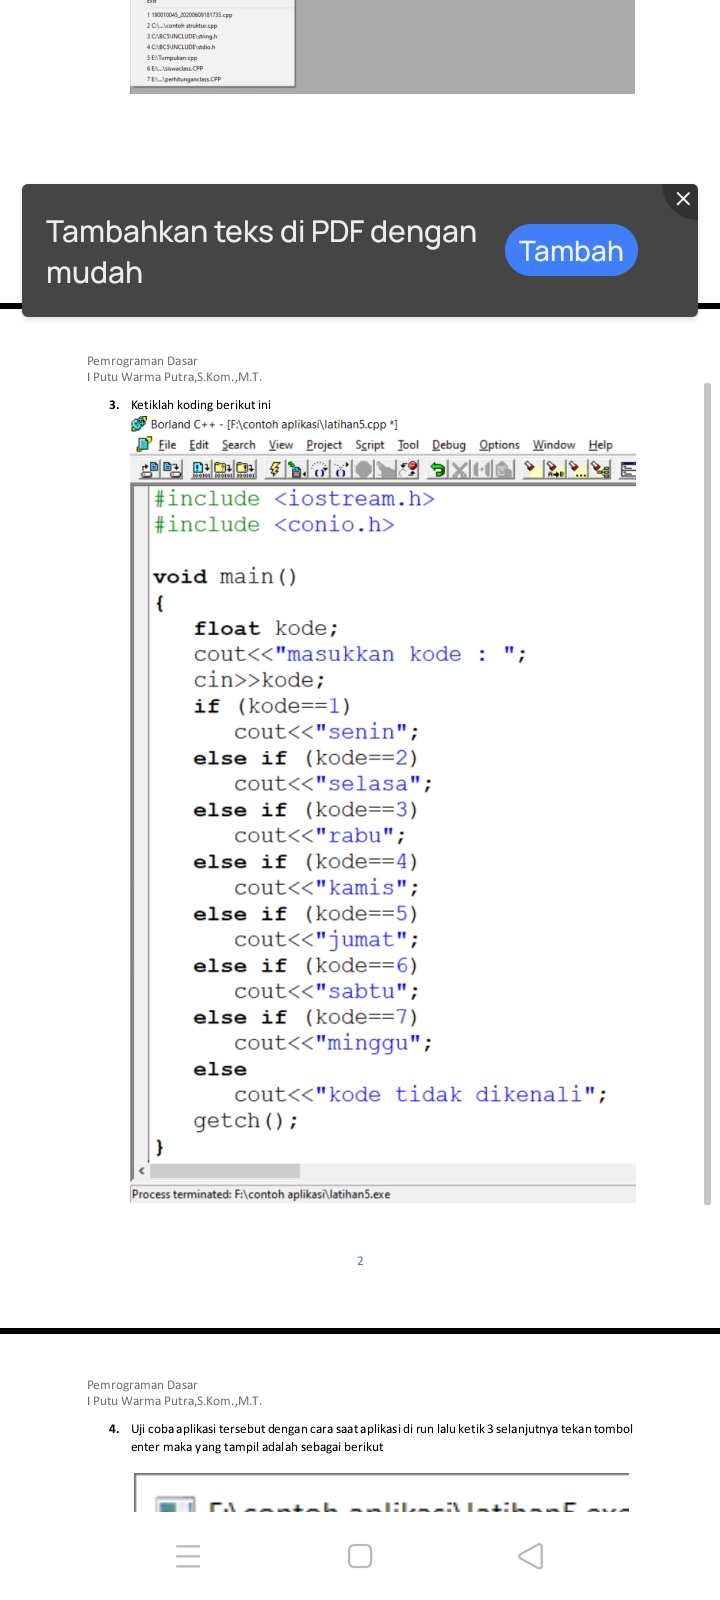The image size is (720, 1600).
Task: Open the Edit menu in Borland C++
Action: [199, 445]
